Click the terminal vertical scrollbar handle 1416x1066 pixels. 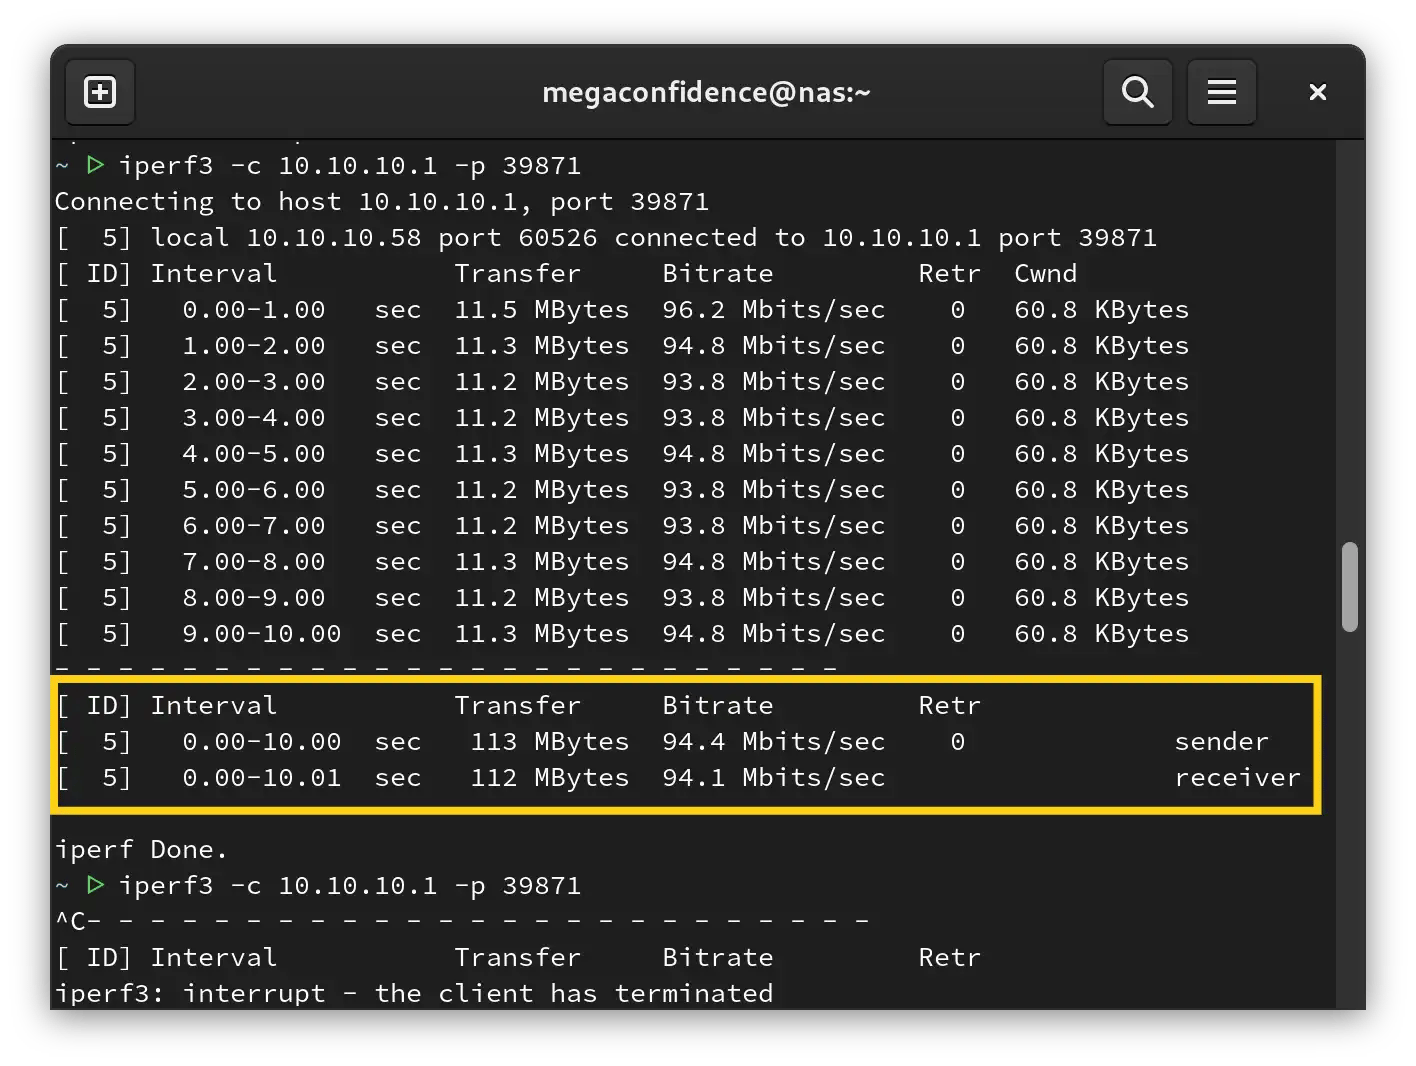point(1350,587)
